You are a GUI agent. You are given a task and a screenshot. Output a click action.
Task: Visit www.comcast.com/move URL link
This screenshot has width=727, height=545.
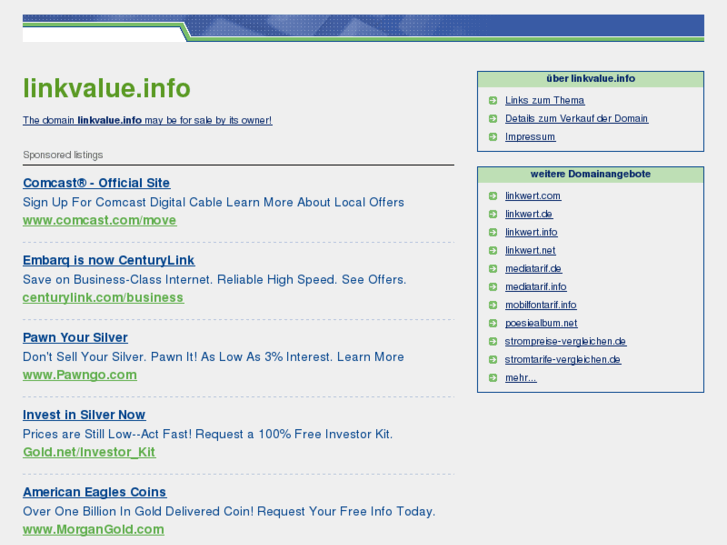(x=100, y=220)
